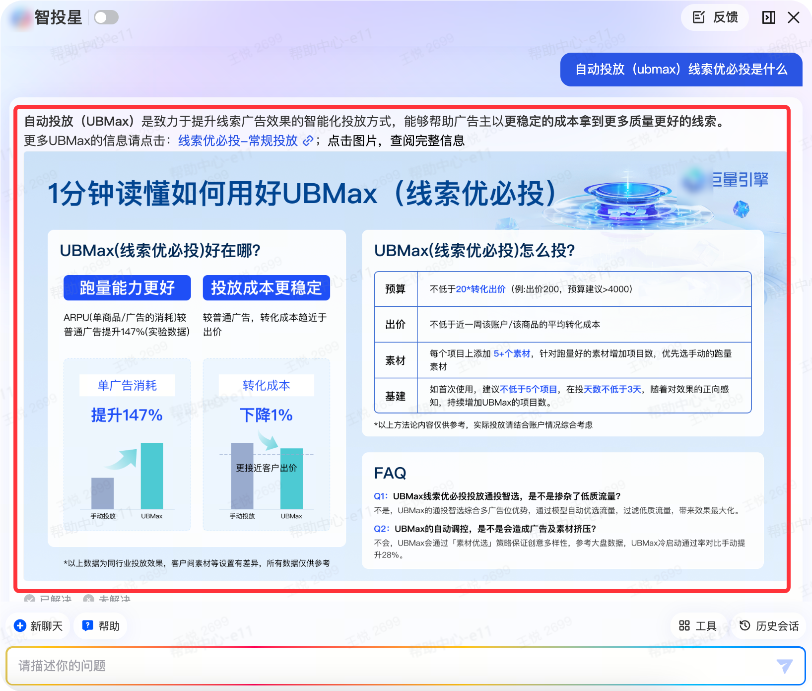Open 历史会话 history conversations
The image size is (812, 691).
click(768, 626)
